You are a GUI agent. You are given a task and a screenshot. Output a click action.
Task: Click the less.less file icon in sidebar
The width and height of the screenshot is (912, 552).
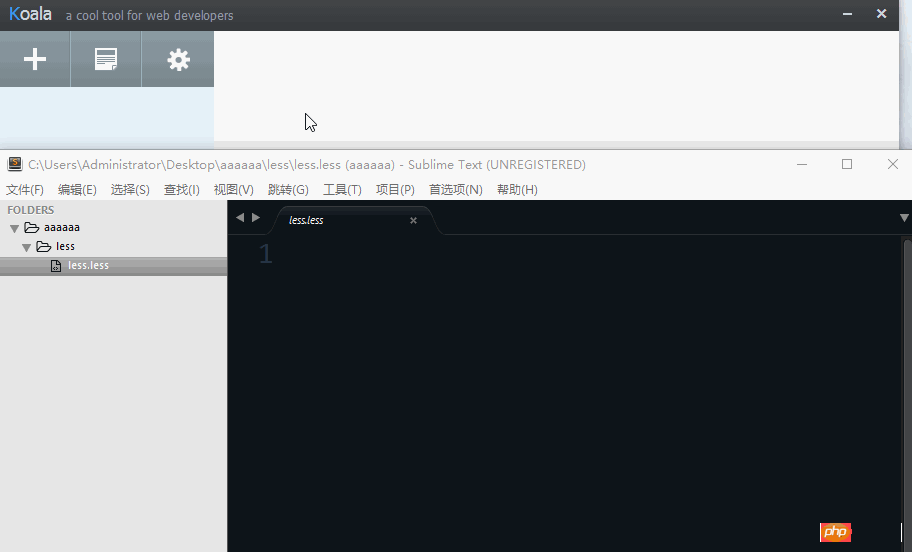coord(56,266)
